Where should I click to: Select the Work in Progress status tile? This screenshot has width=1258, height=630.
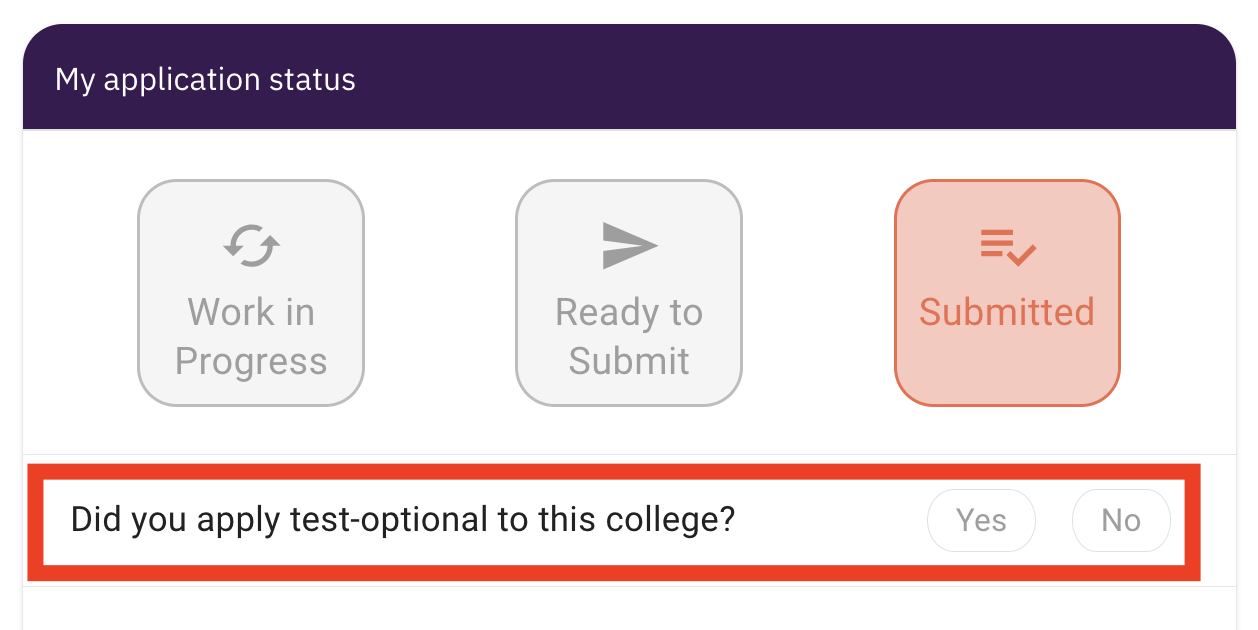coord(251,293)
